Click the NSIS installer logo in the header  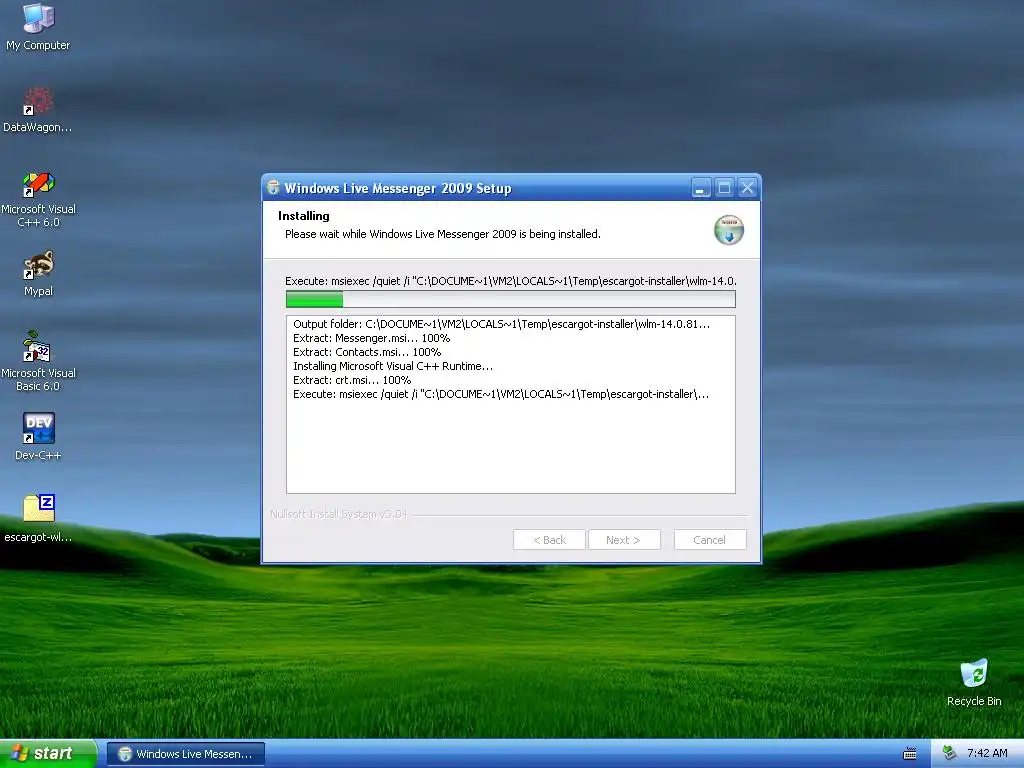(729, 230)
